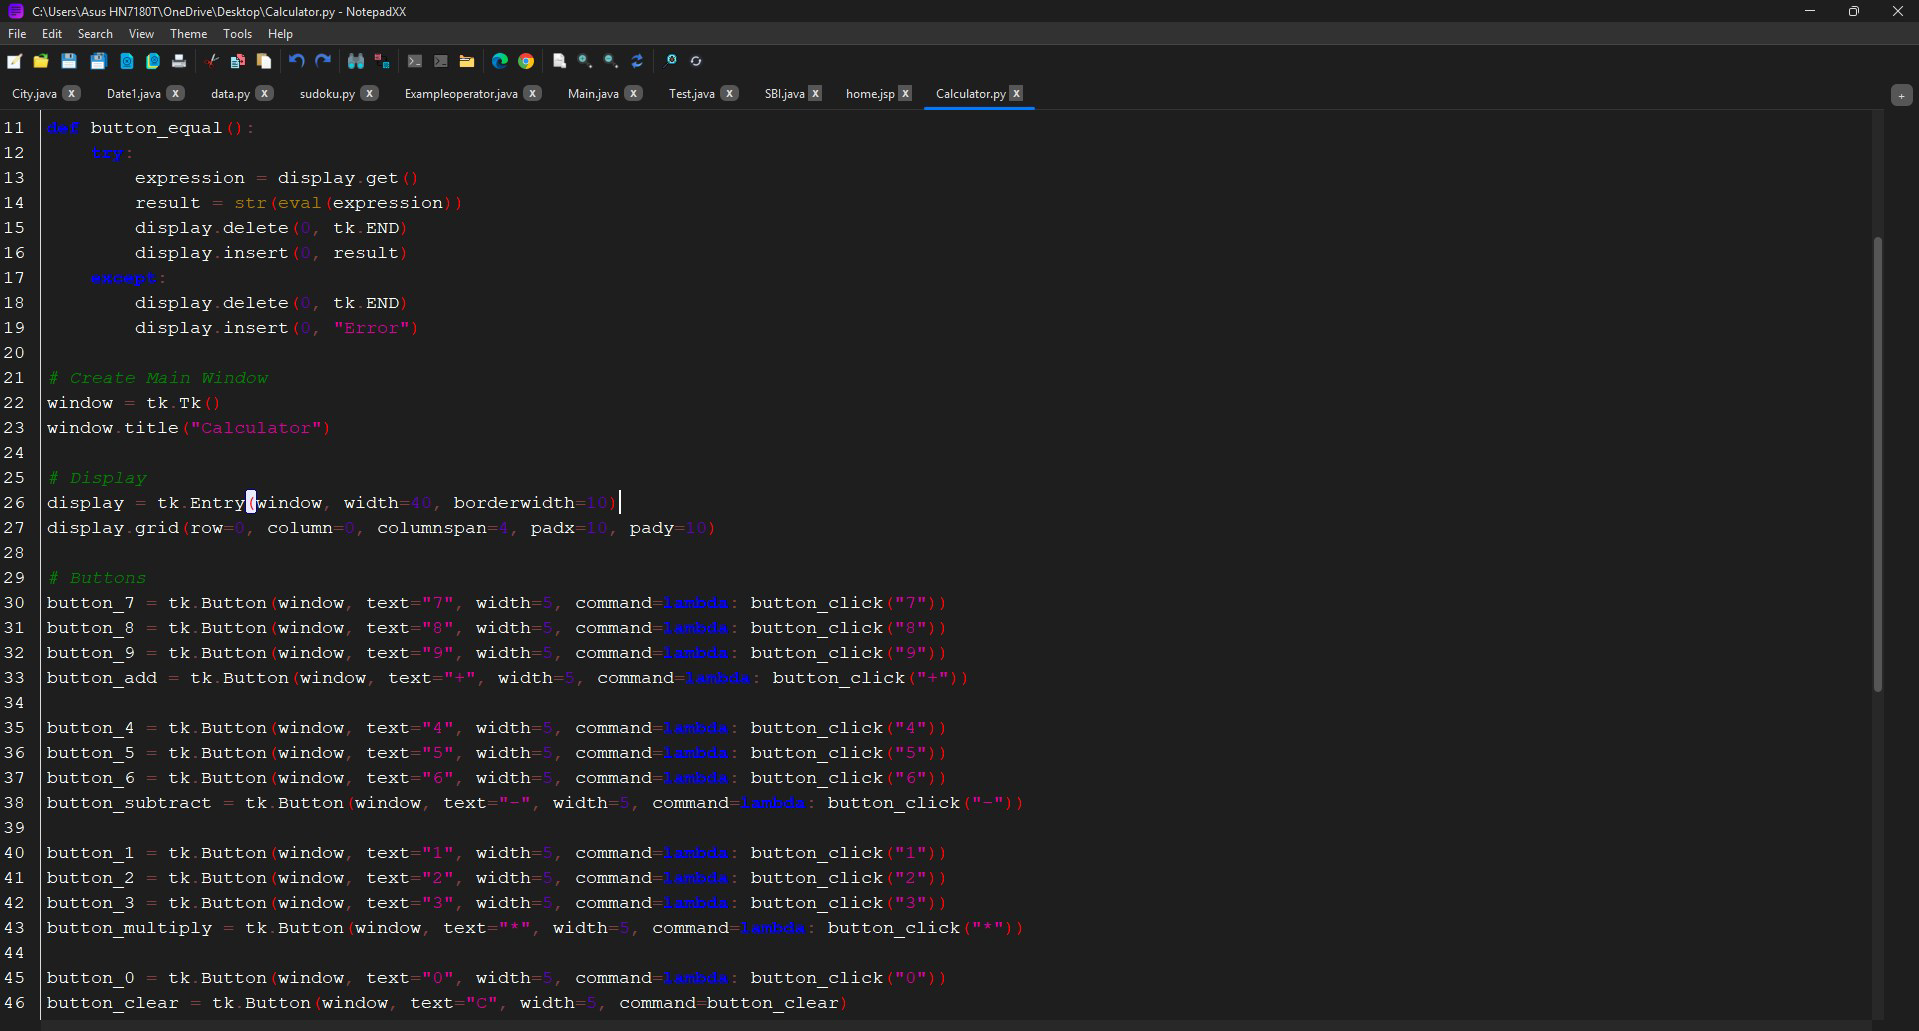The width and height of the screenshot is (1919, 1031).
Task: Close the City.java tab
Action: pyautogui.click(x=71, y=93)
